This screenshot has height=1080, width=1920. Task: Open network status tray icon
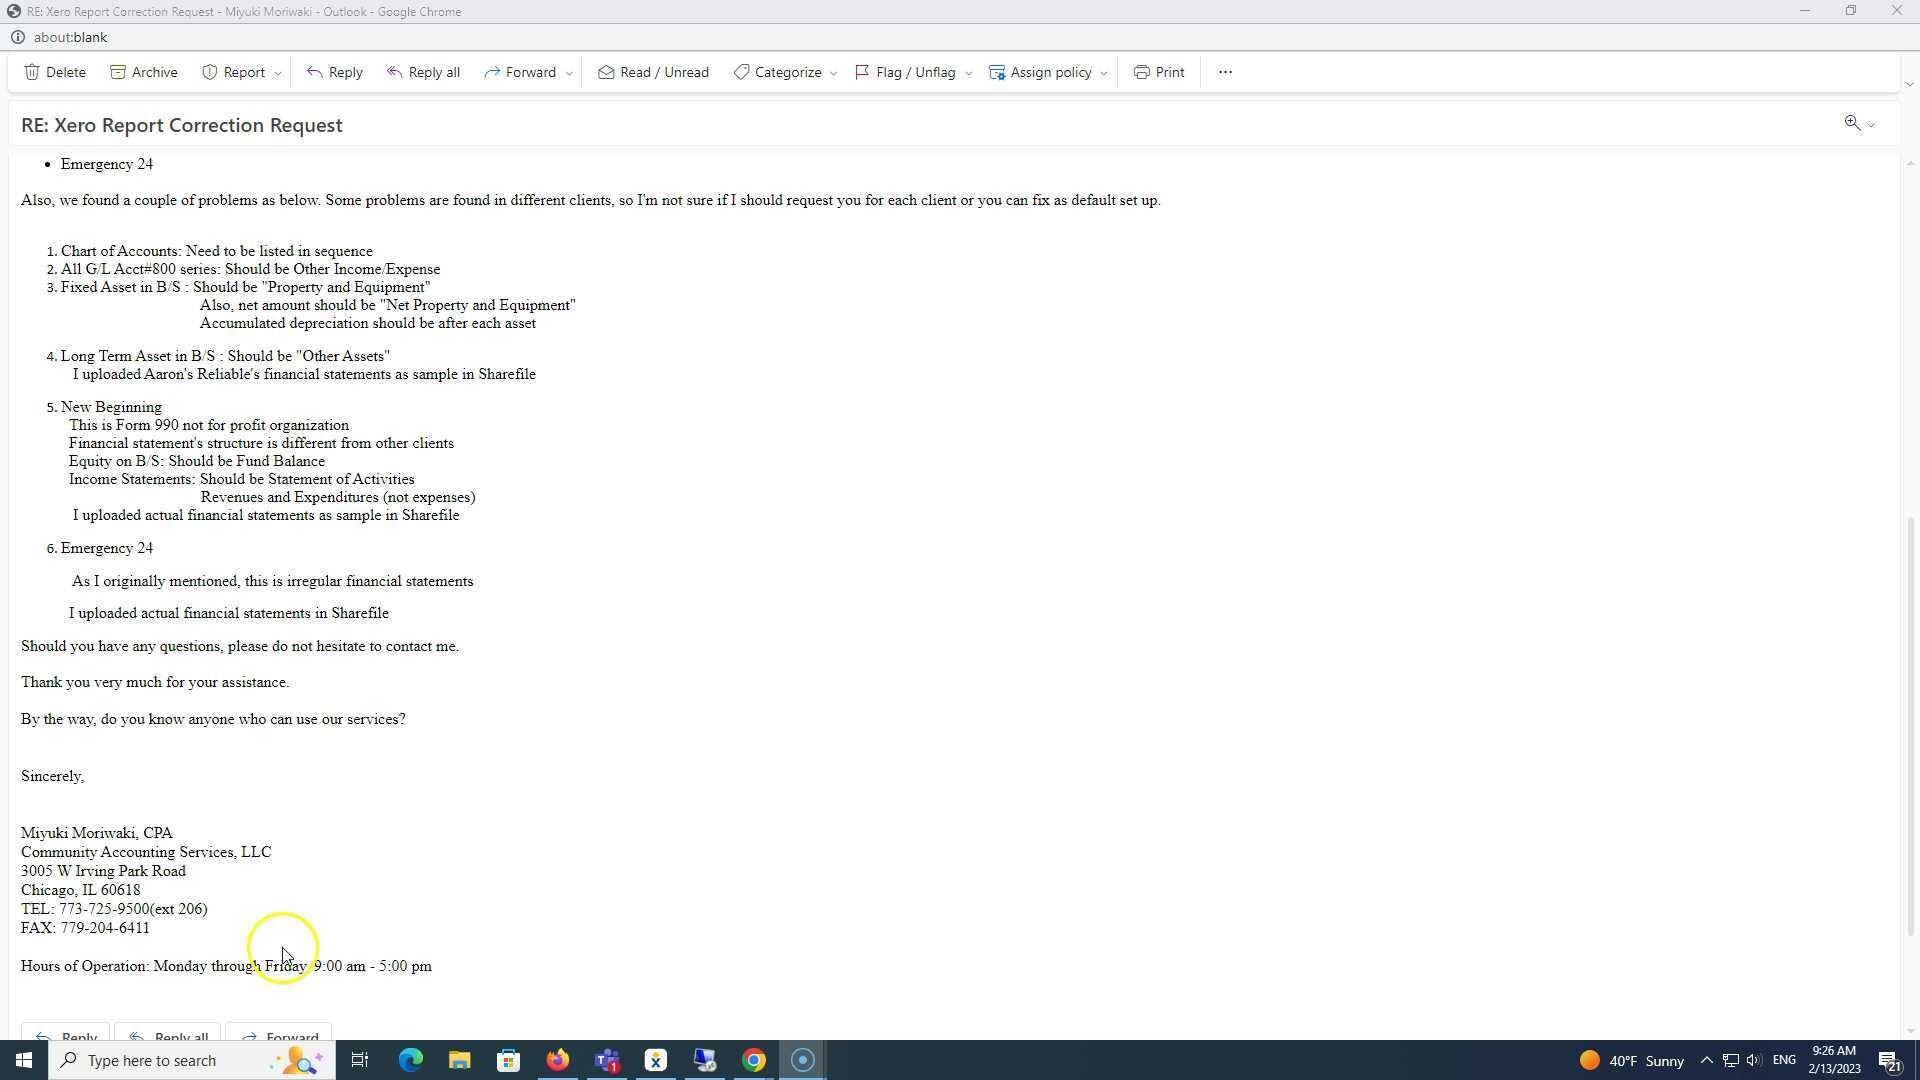(x=1730, y=1060)
